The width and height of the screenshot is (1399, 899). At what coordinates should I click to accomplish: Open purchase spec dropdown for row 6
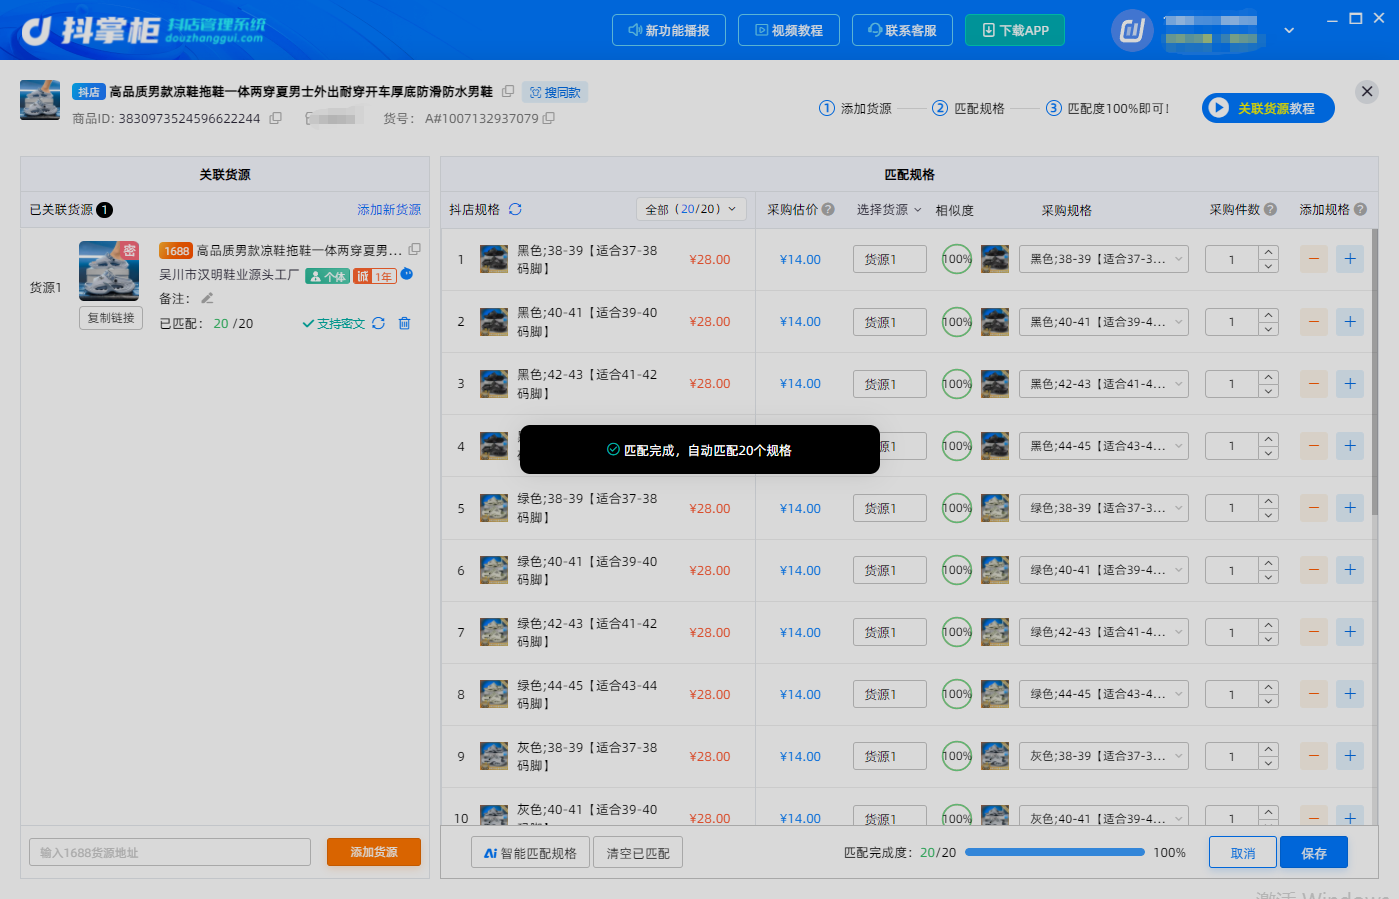1104,570
